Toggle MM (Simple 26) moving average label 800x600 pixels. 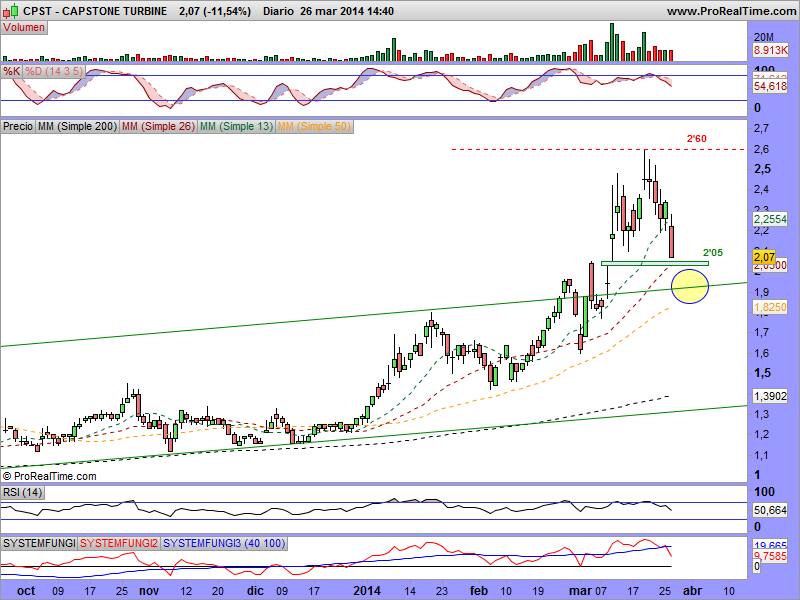[157, 127]
